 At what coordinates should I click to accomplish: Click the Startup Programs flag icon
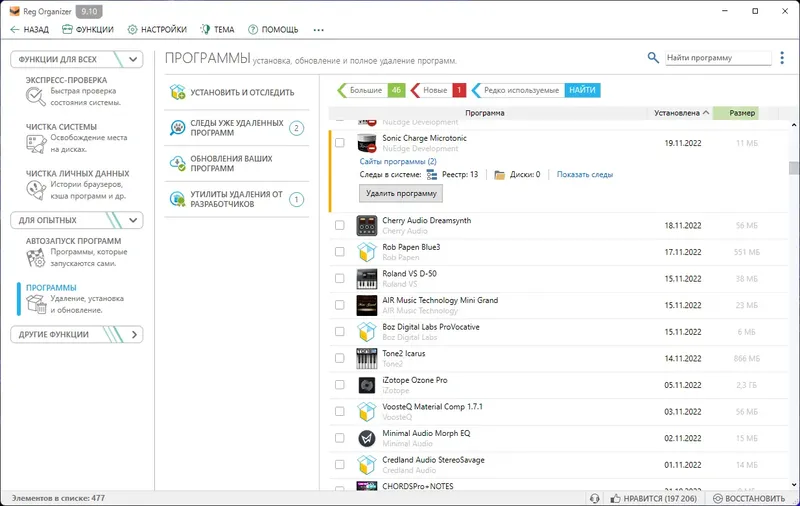pos(36,258)
